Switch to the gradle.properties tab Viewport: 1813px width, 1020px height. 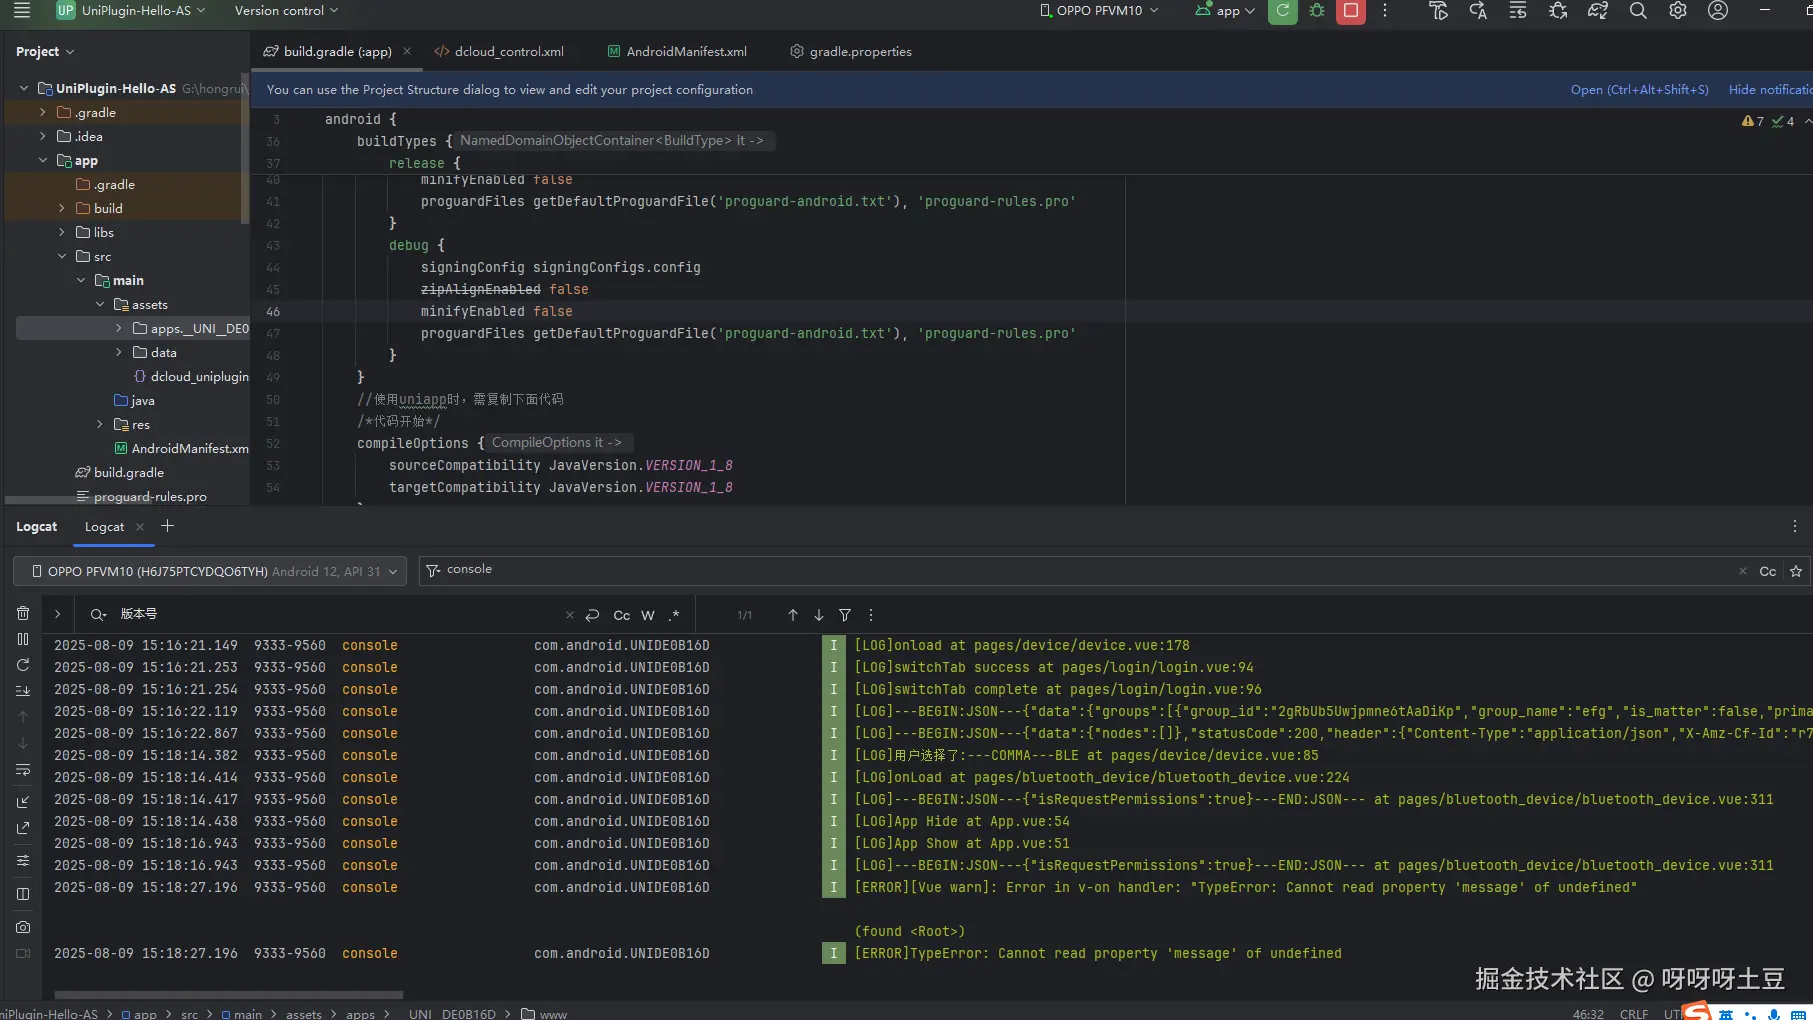click(x=851, y=51)
